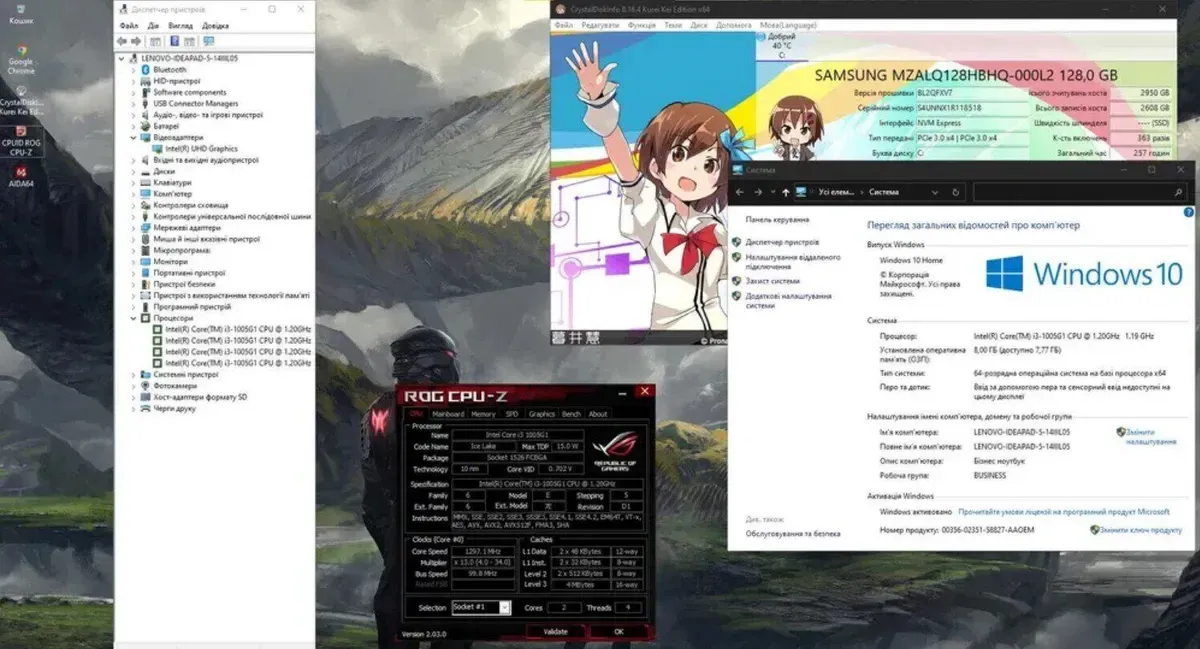Switch to the Mainboard tab in CPU-Z
Screen dimensions: 1200x649
447,413
